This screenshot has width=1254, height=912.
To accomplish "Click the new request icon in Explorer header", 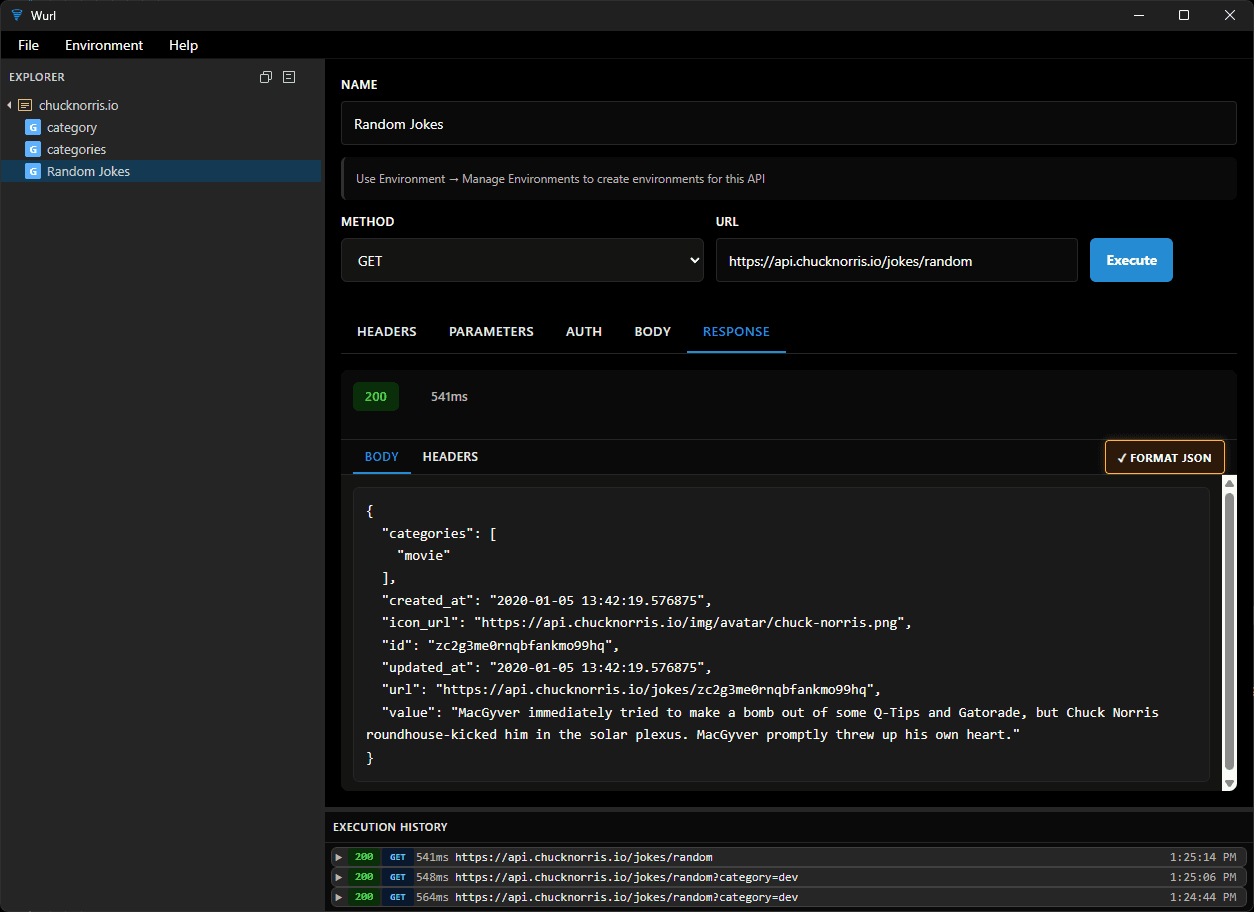I will click(289, 76).
